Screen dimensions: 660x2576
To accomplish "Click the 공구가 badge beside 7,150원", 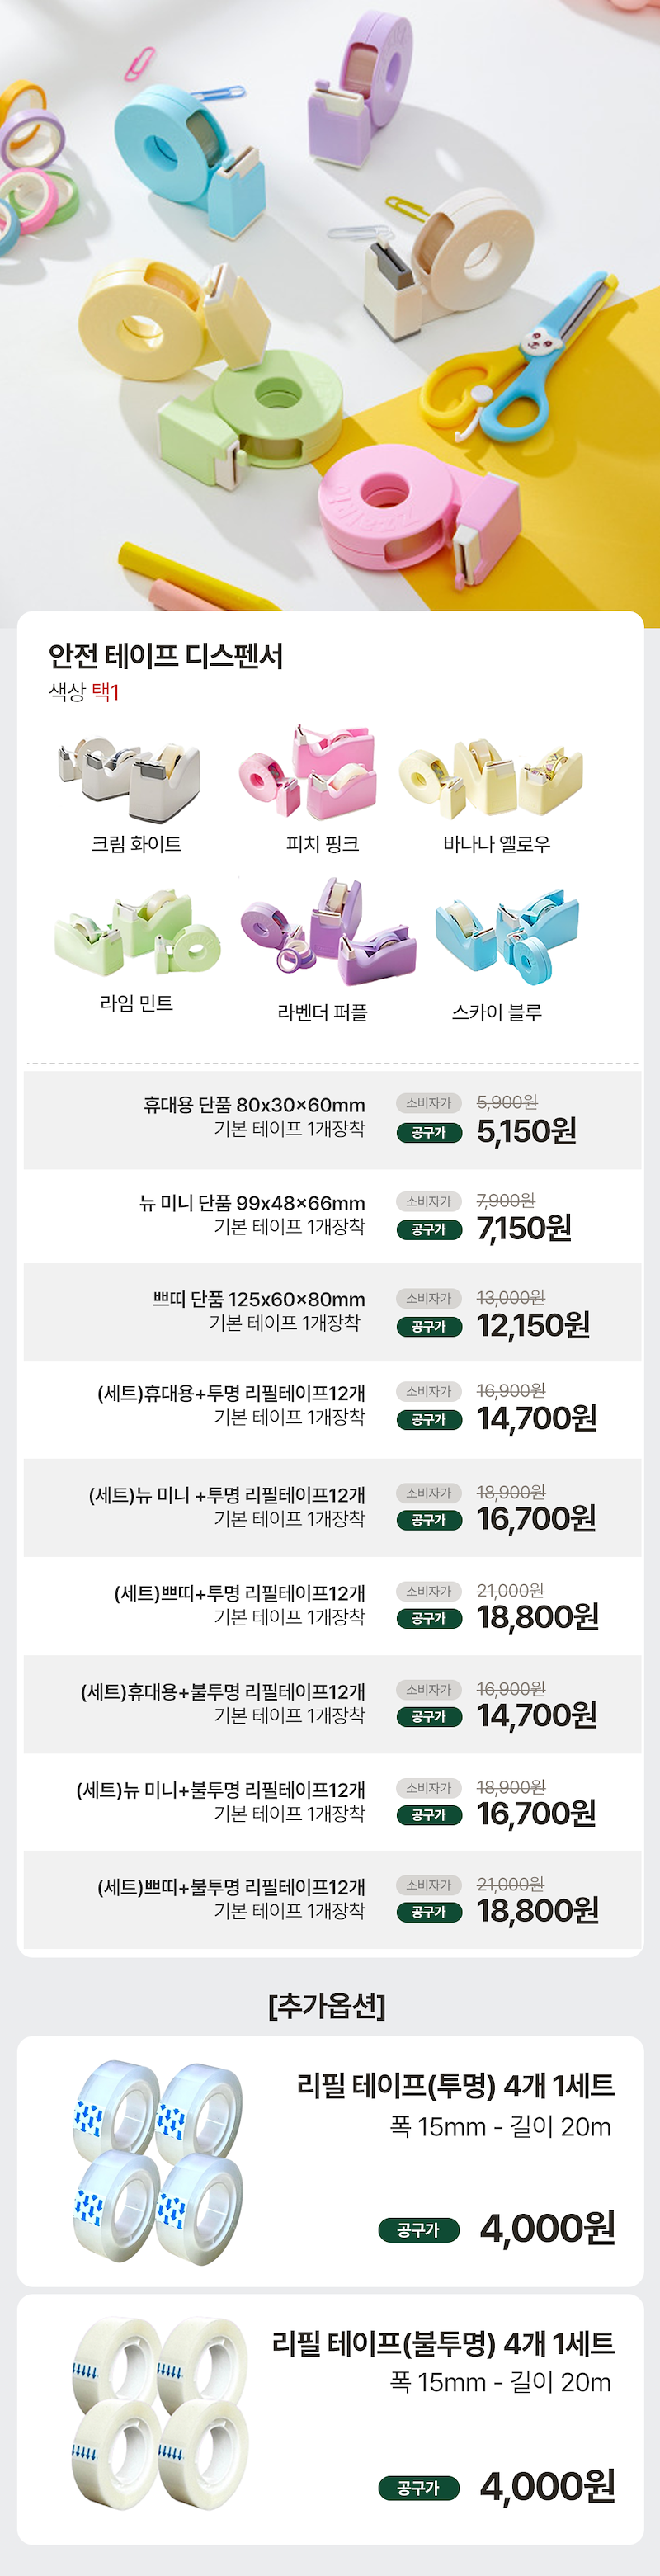I will 429,1229.
